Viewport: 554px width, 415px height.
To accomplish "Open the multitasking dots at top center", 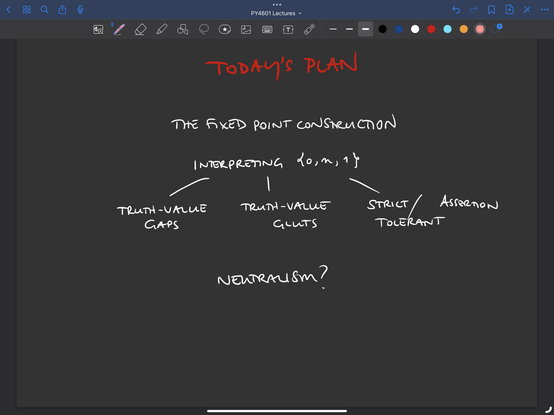I will click(277, 5).
